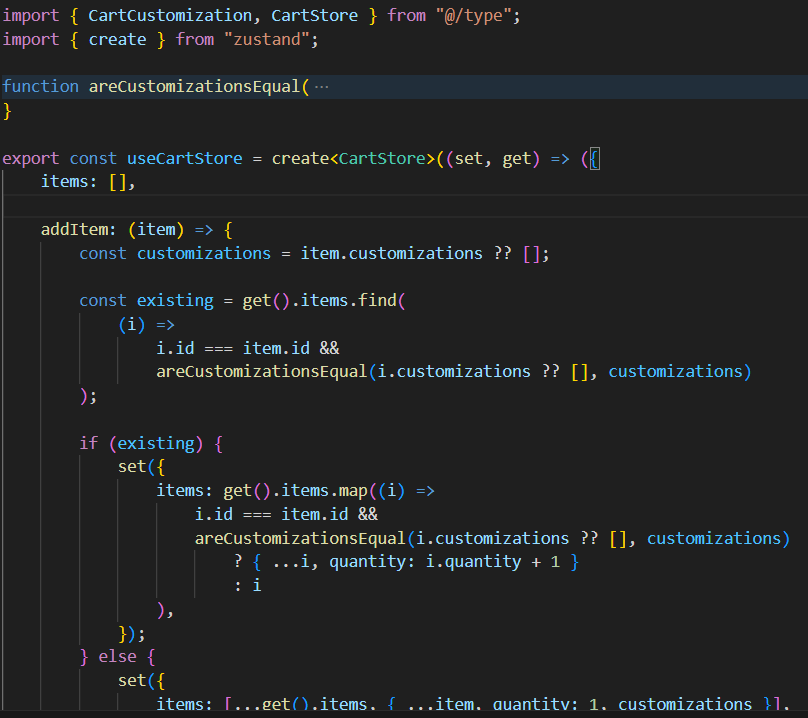Screen dimensions: 808x718
Task: Expand the folded areCustomizationsEqual ellipsis
Action: pos(322,87)
